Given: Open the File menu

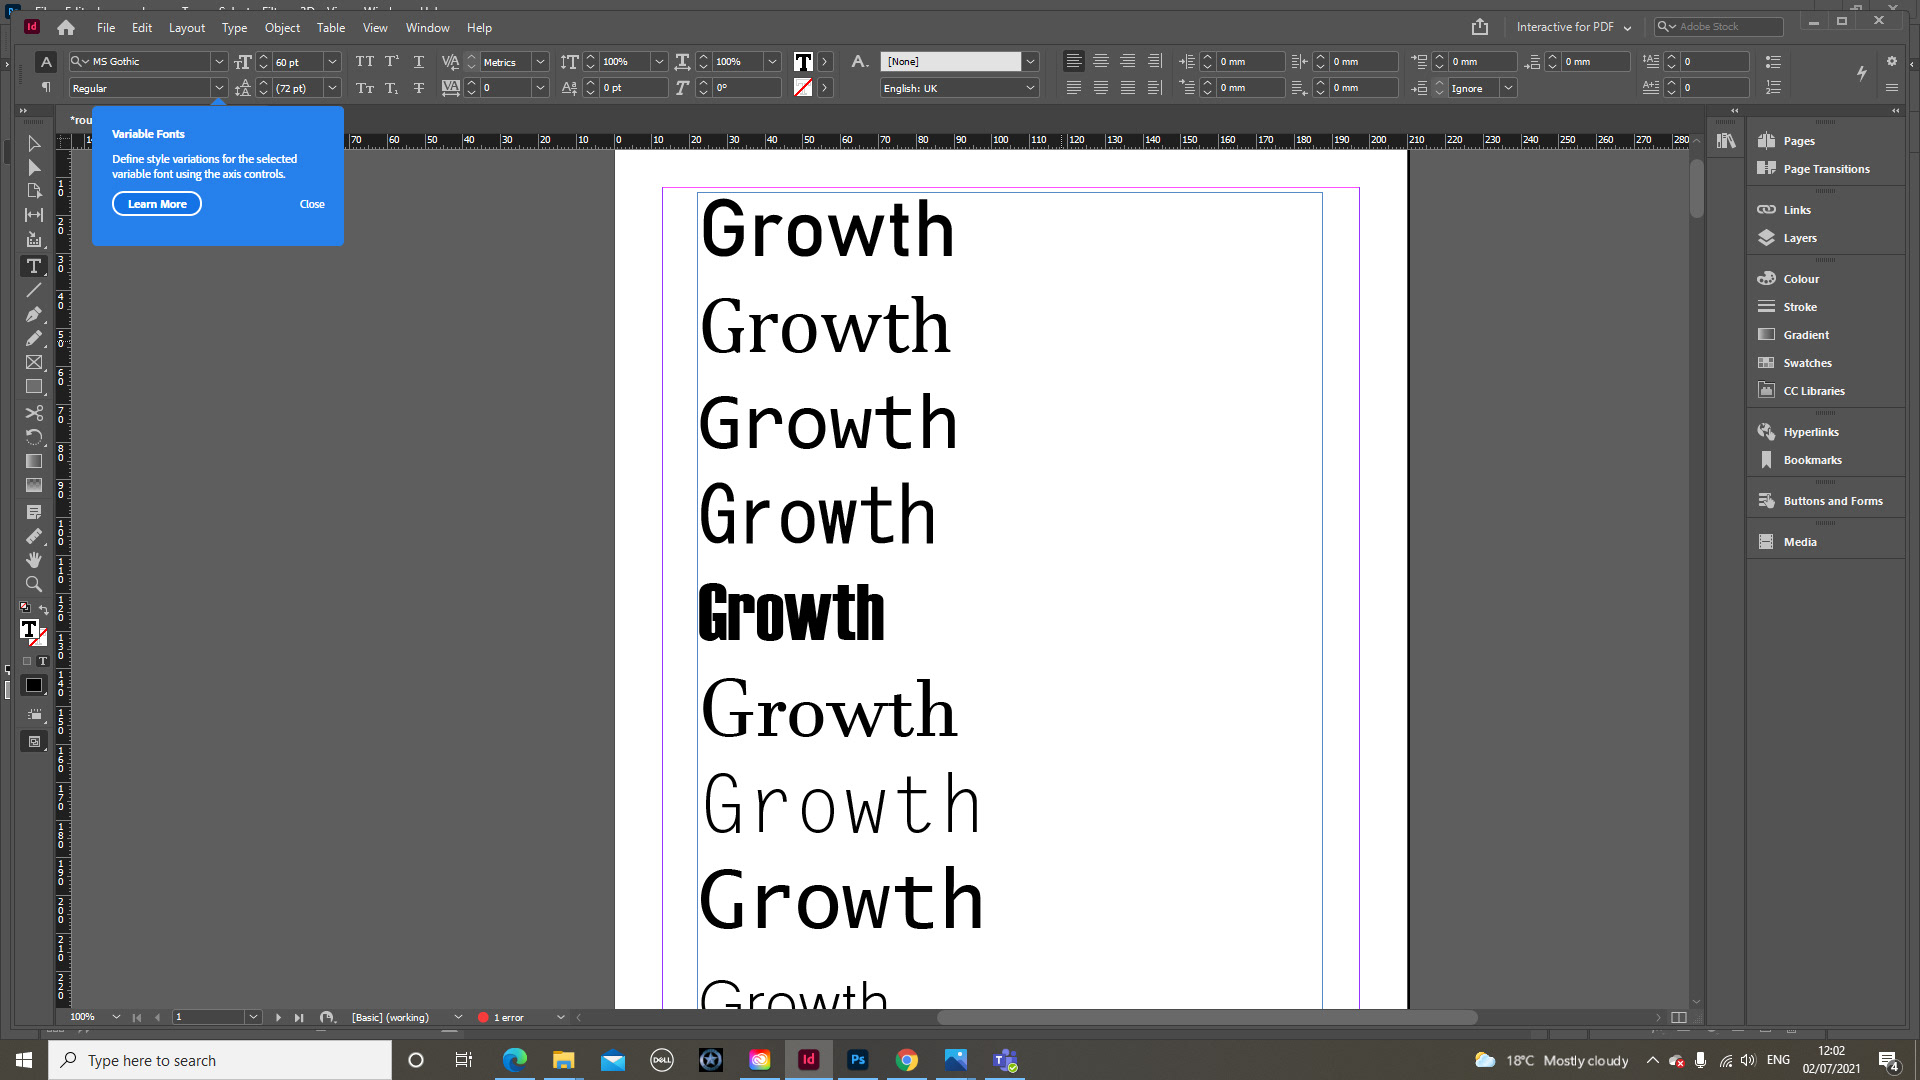Looking at the screenshot, I should click(x=106, y=28).
